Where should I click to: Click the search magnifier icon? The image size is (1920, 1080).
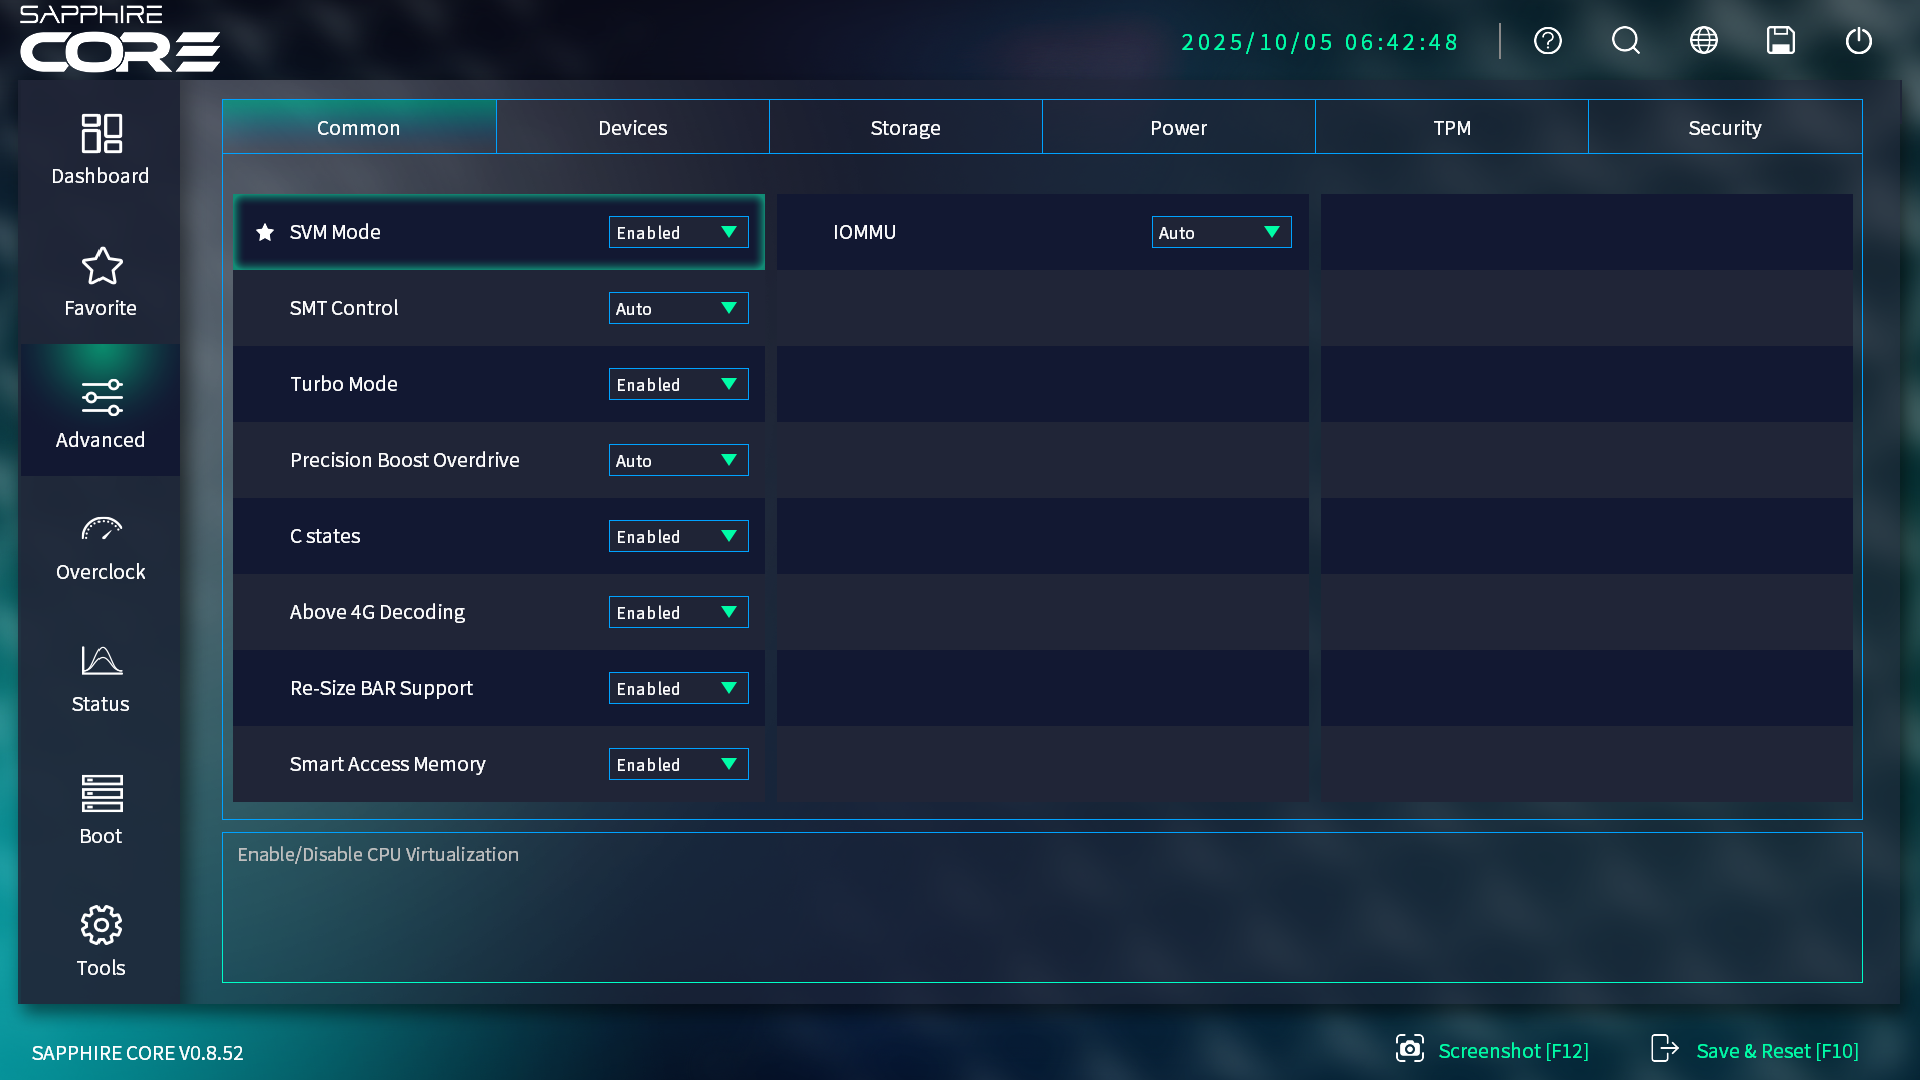point(1626,41)
